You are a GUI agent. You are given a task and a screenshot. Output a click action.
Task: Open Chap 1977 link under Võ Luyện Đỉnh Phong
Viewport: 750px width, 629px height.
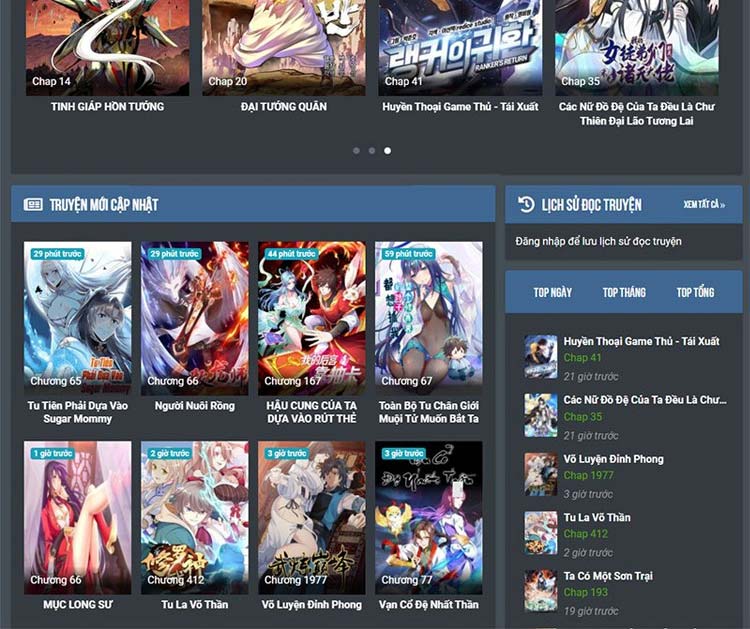pyautogui.click(x=589, y=475)
